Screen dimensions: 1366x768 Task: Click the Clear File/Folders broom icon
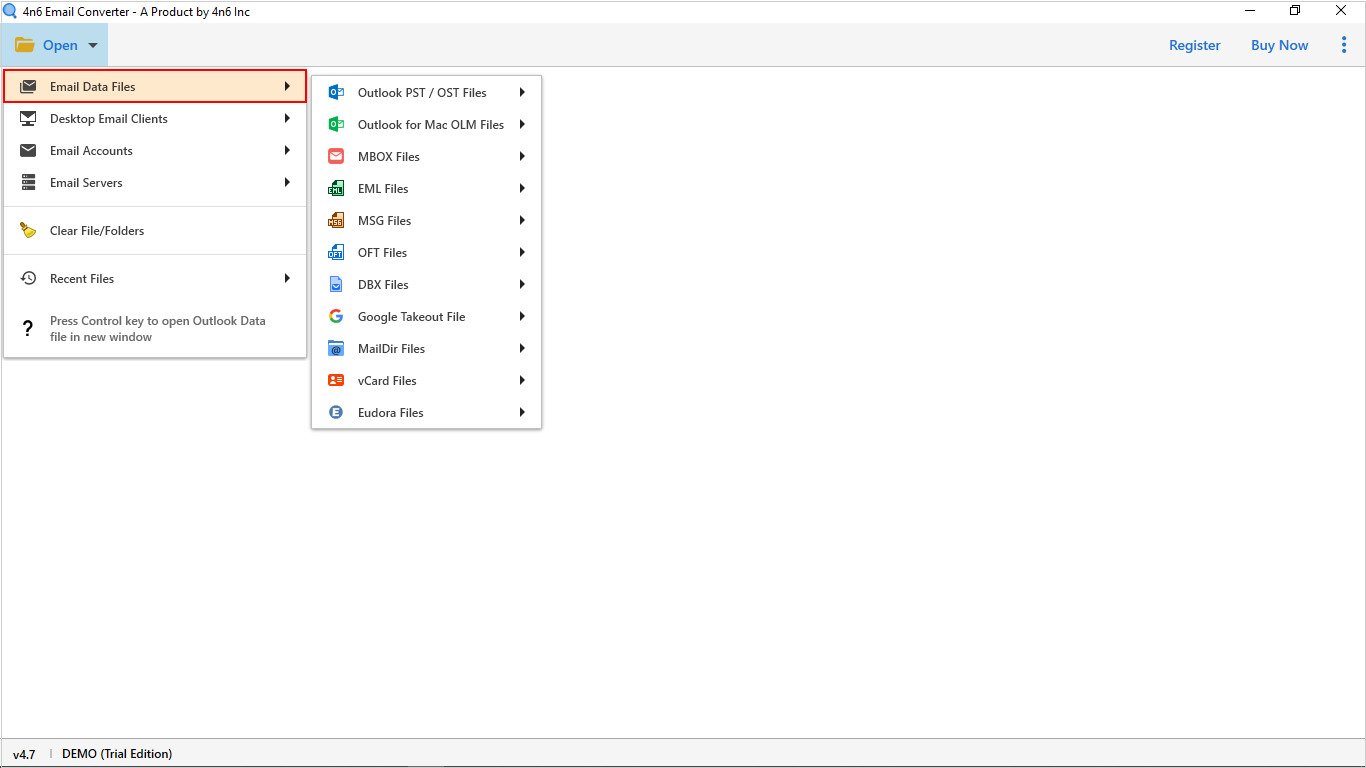pos(29,231)
